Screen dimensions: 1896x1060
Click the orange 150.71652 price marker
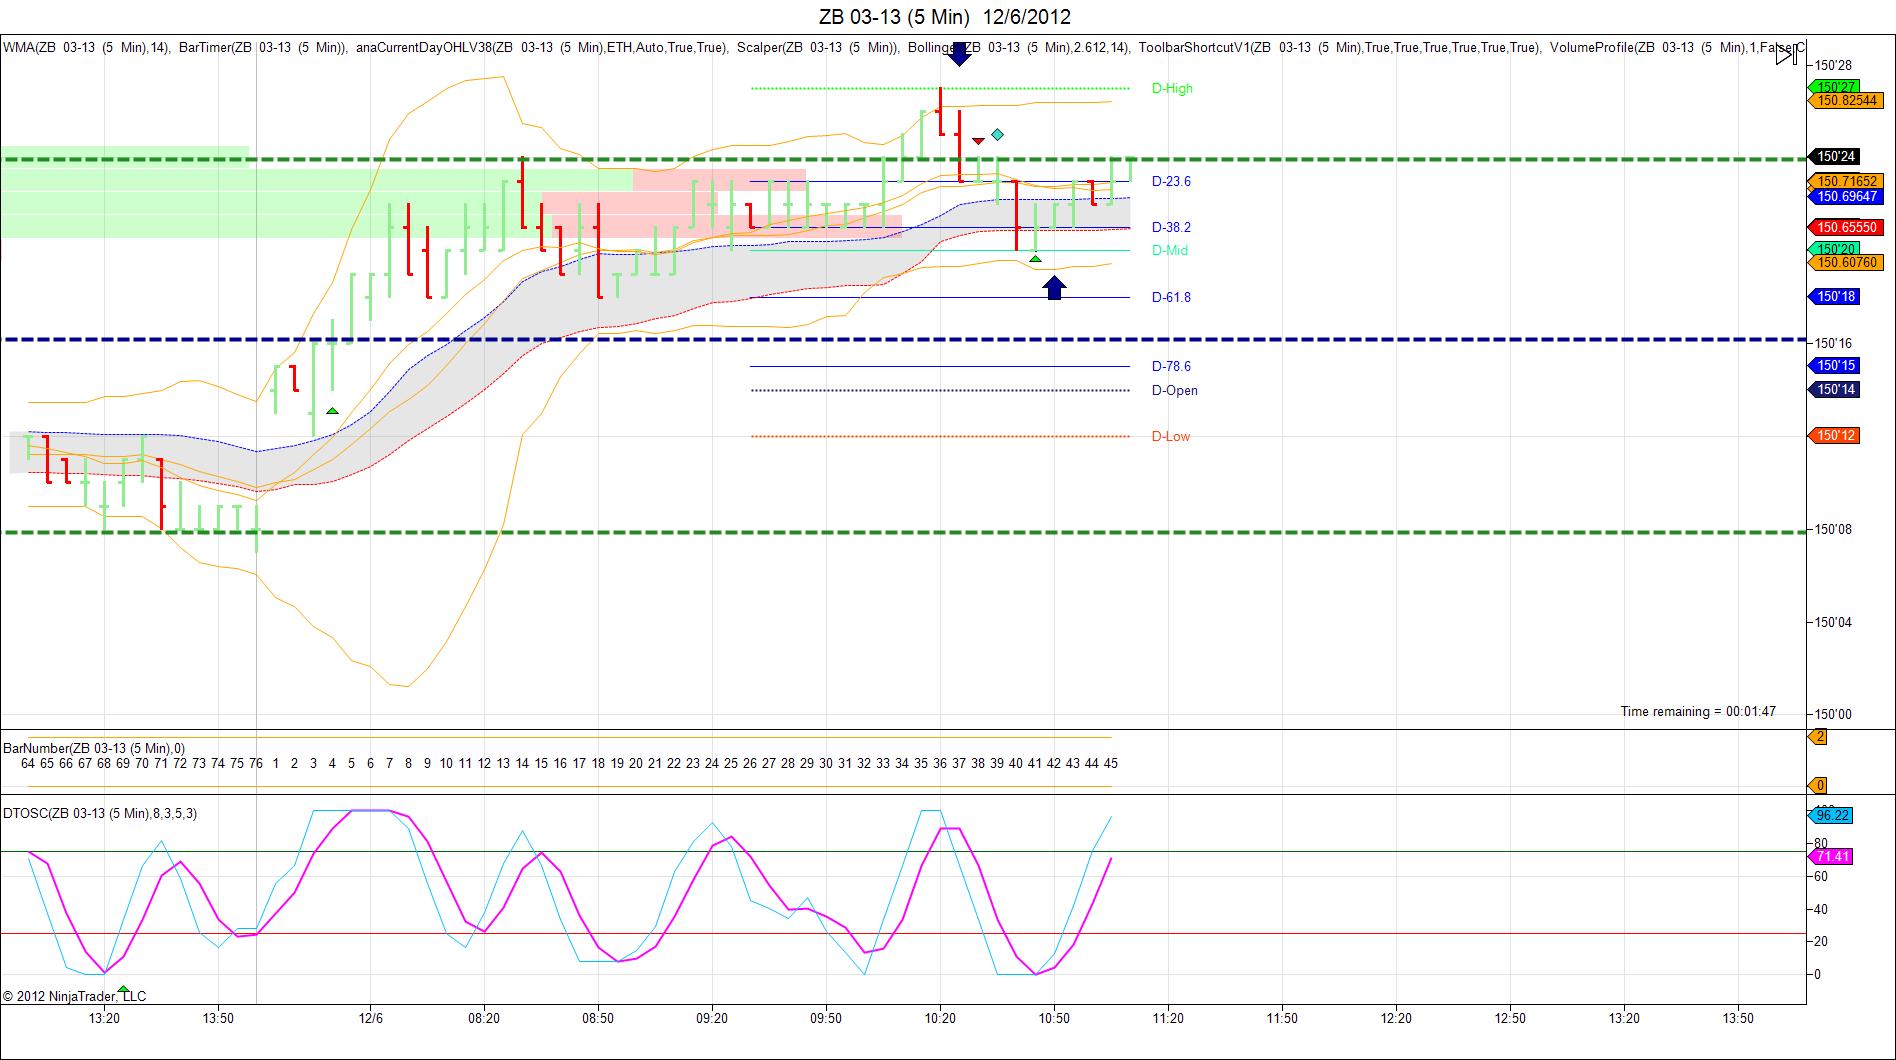[x=1845, y=181]
